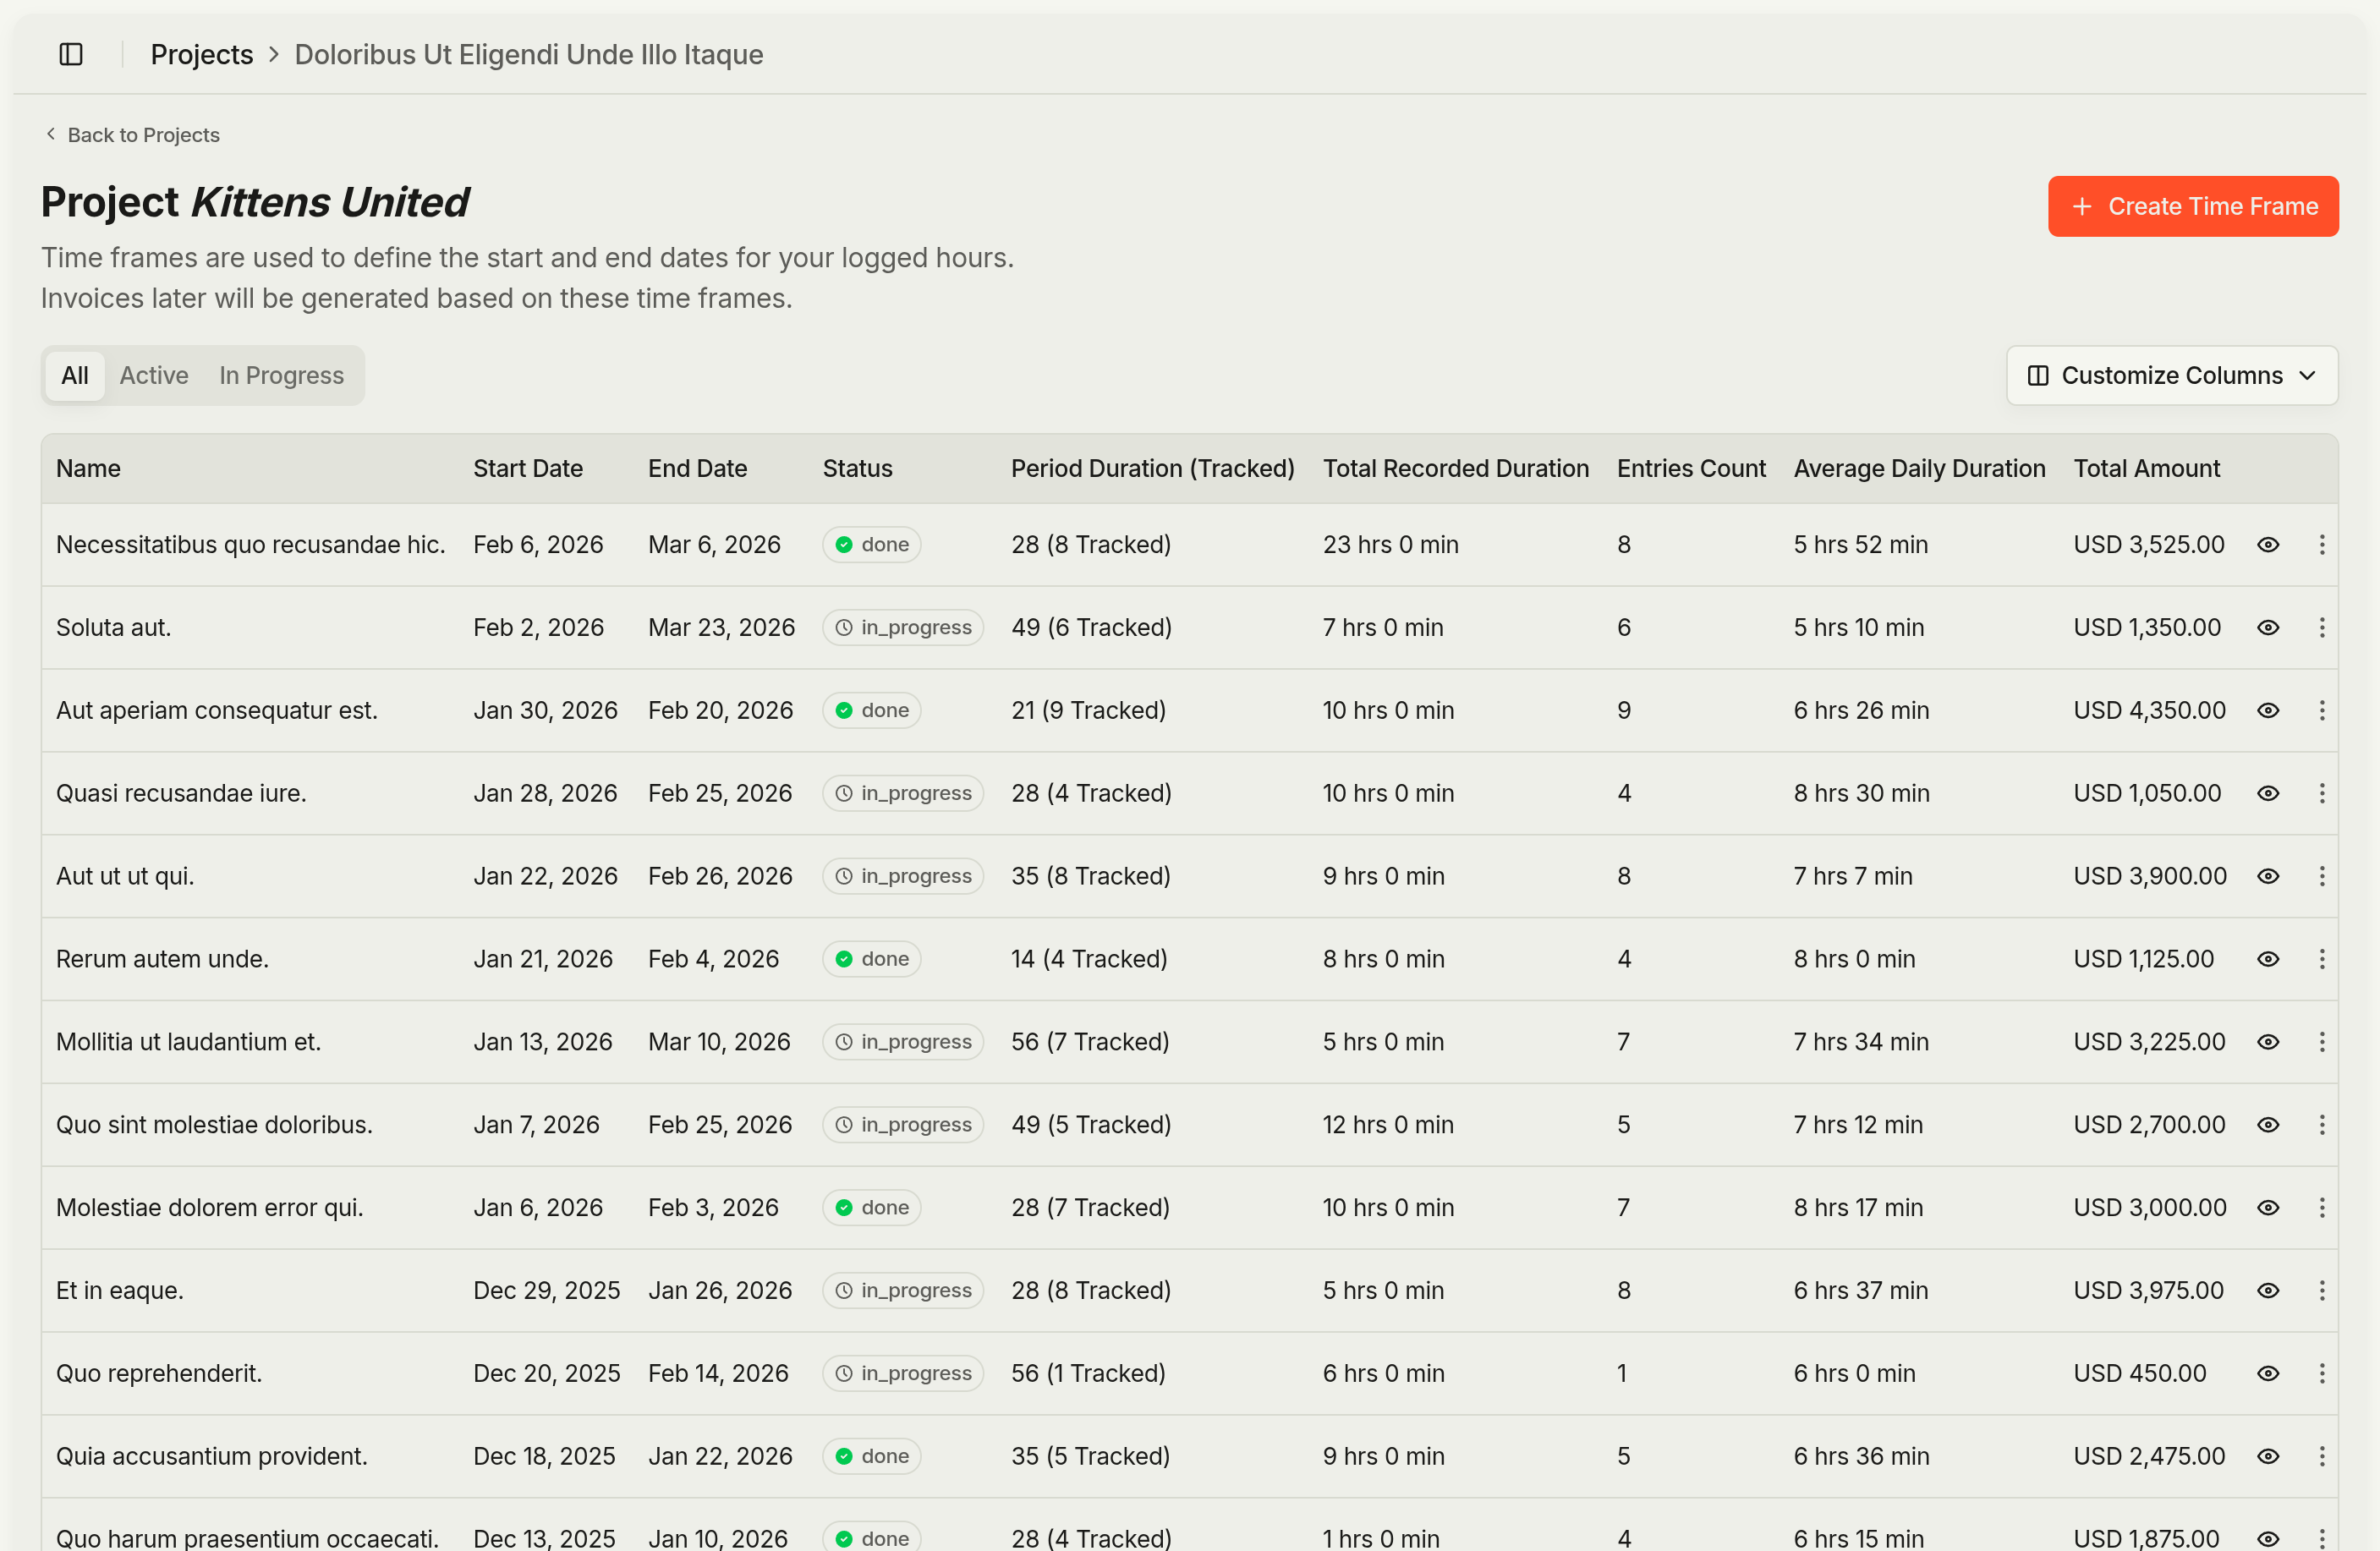
Task: Switch to the In Progress tab
Action: coord(282,375)
